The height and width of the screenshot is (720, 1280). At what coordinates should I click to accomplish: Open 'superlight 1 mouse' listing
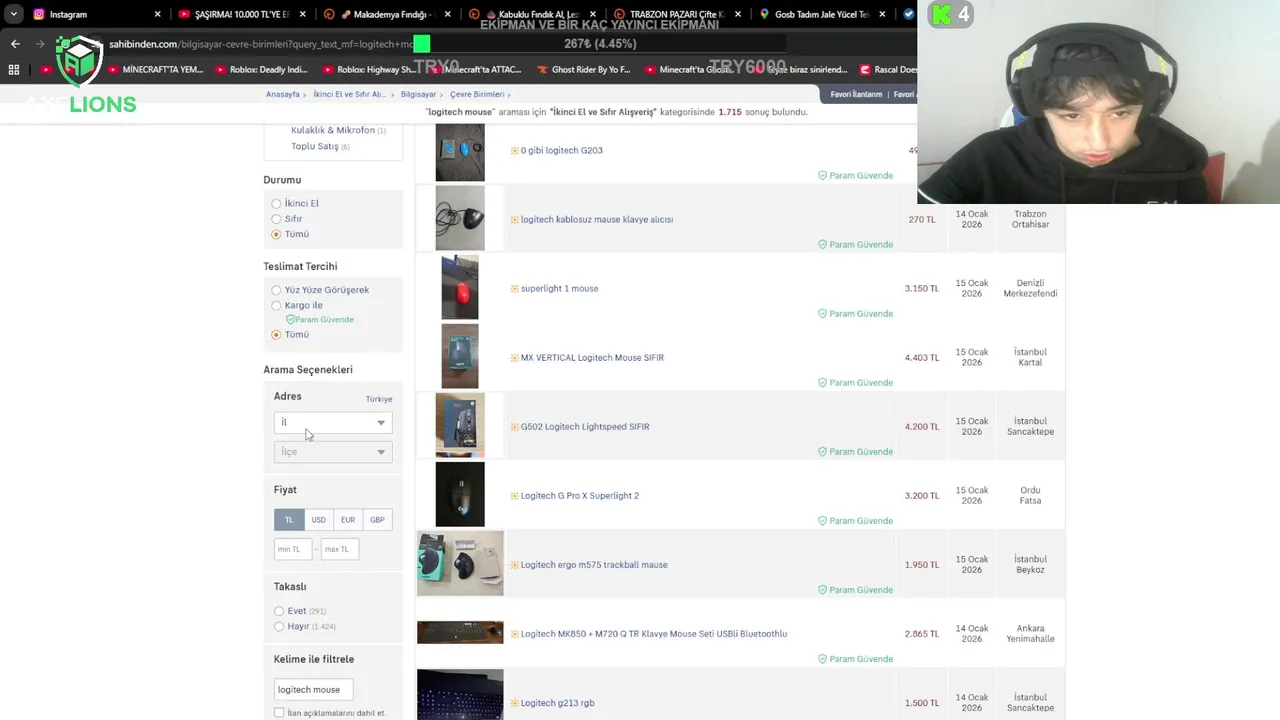[x=559, y=289]
